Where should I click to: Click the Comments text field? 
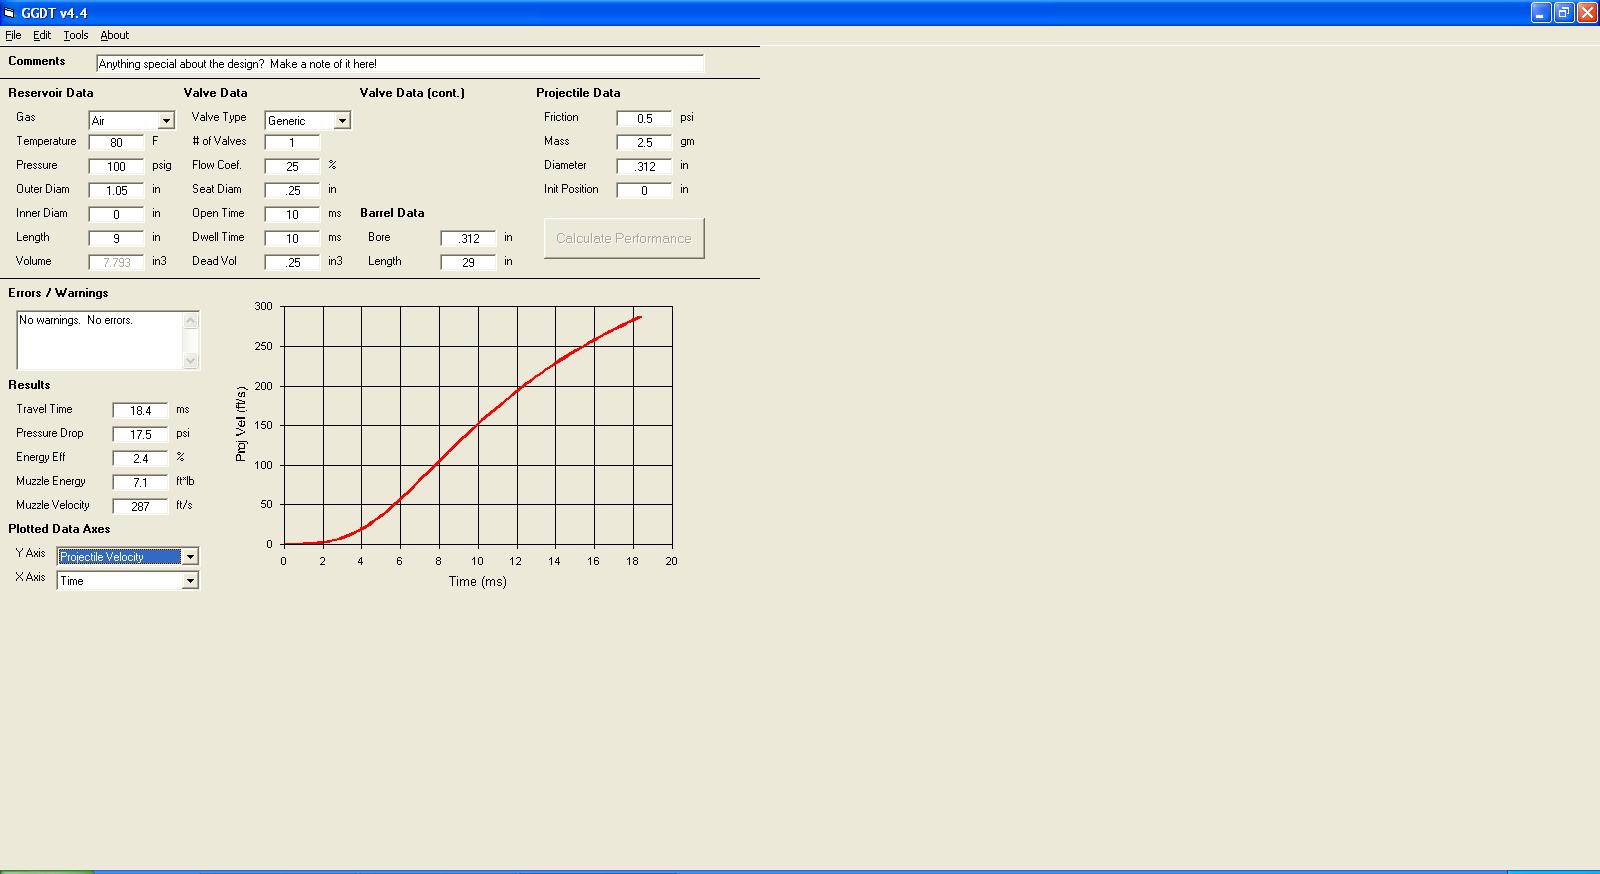[400, 64]
